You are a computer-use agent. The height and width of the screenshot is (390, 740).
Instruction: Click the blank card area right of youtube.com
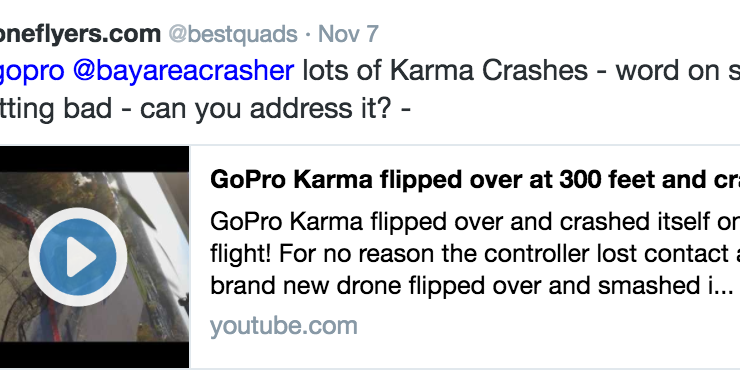click(547, 327)
